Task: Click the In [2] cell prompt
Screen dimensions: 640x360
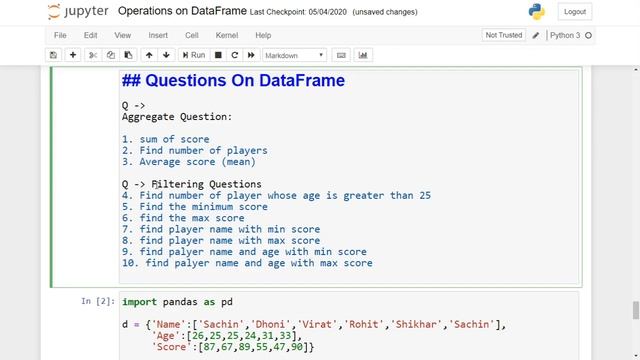Action: [x=98, y=301]
